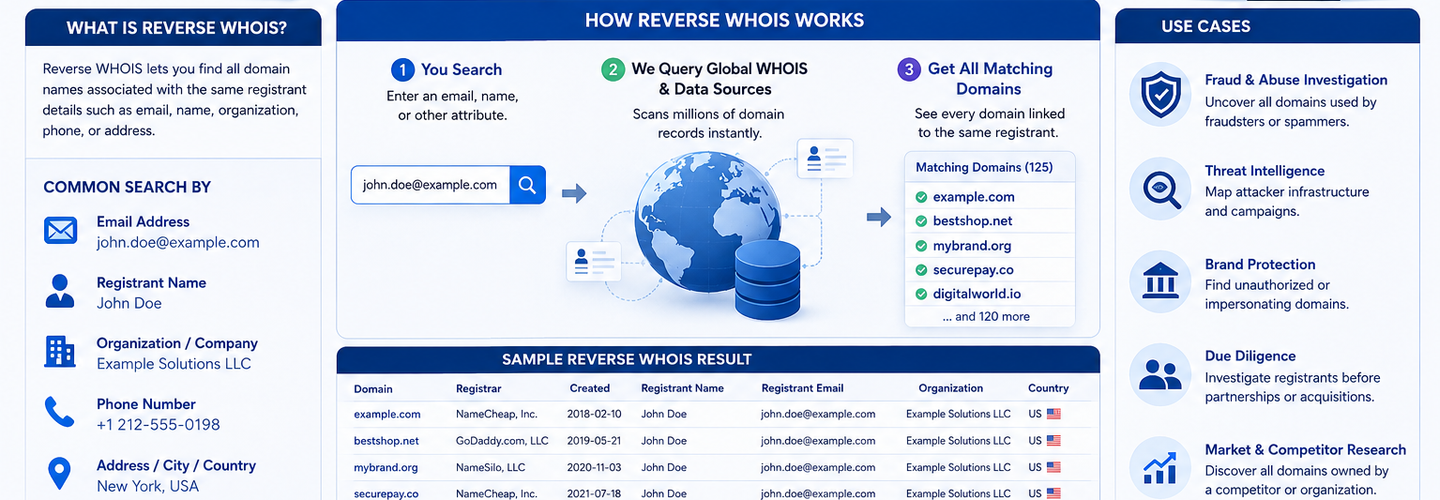Image resolution: width=1440 pixels, height=500 pixels.
Task: Click the US flag in bestshop.net row
Action: (x=1054, y=441)
